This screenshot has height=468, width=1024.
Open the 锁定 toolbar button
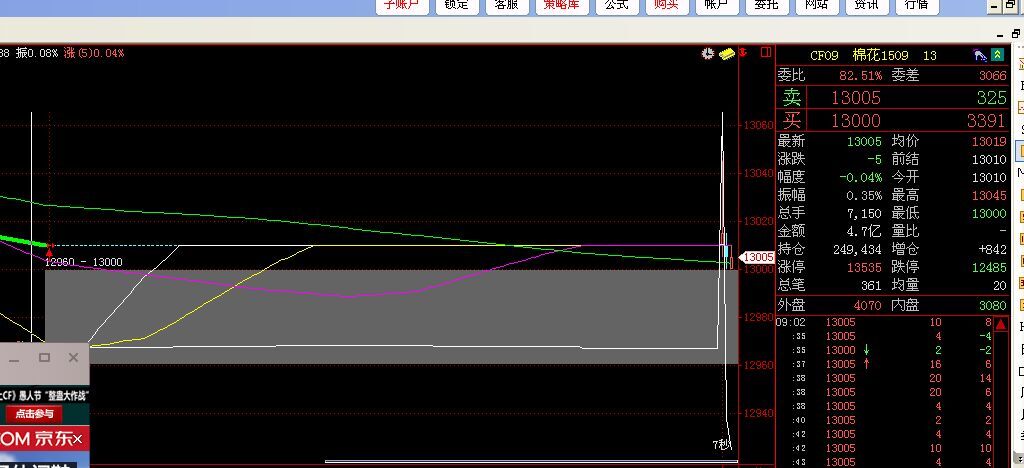tap(456, 5)
